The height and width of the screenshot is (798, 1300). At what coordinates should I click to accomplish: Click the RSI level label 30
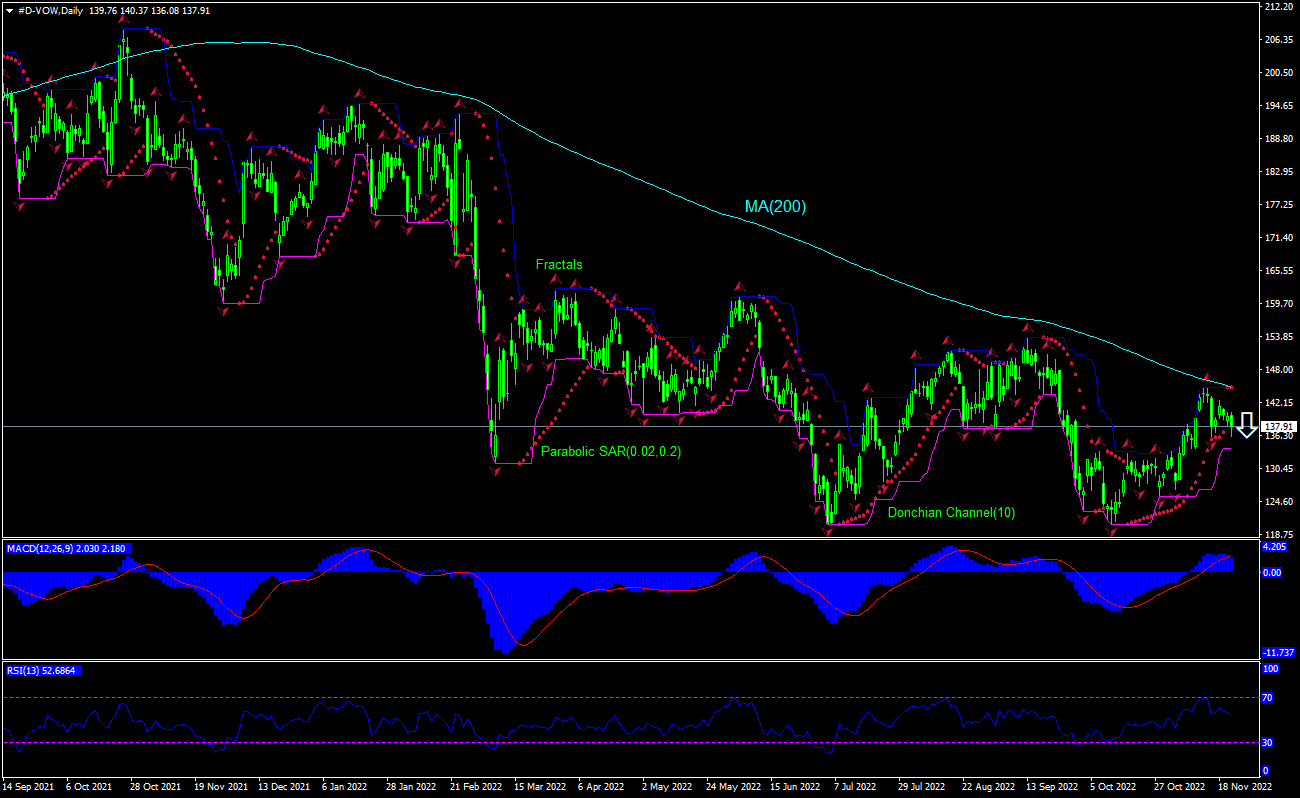click(1269, 742)
